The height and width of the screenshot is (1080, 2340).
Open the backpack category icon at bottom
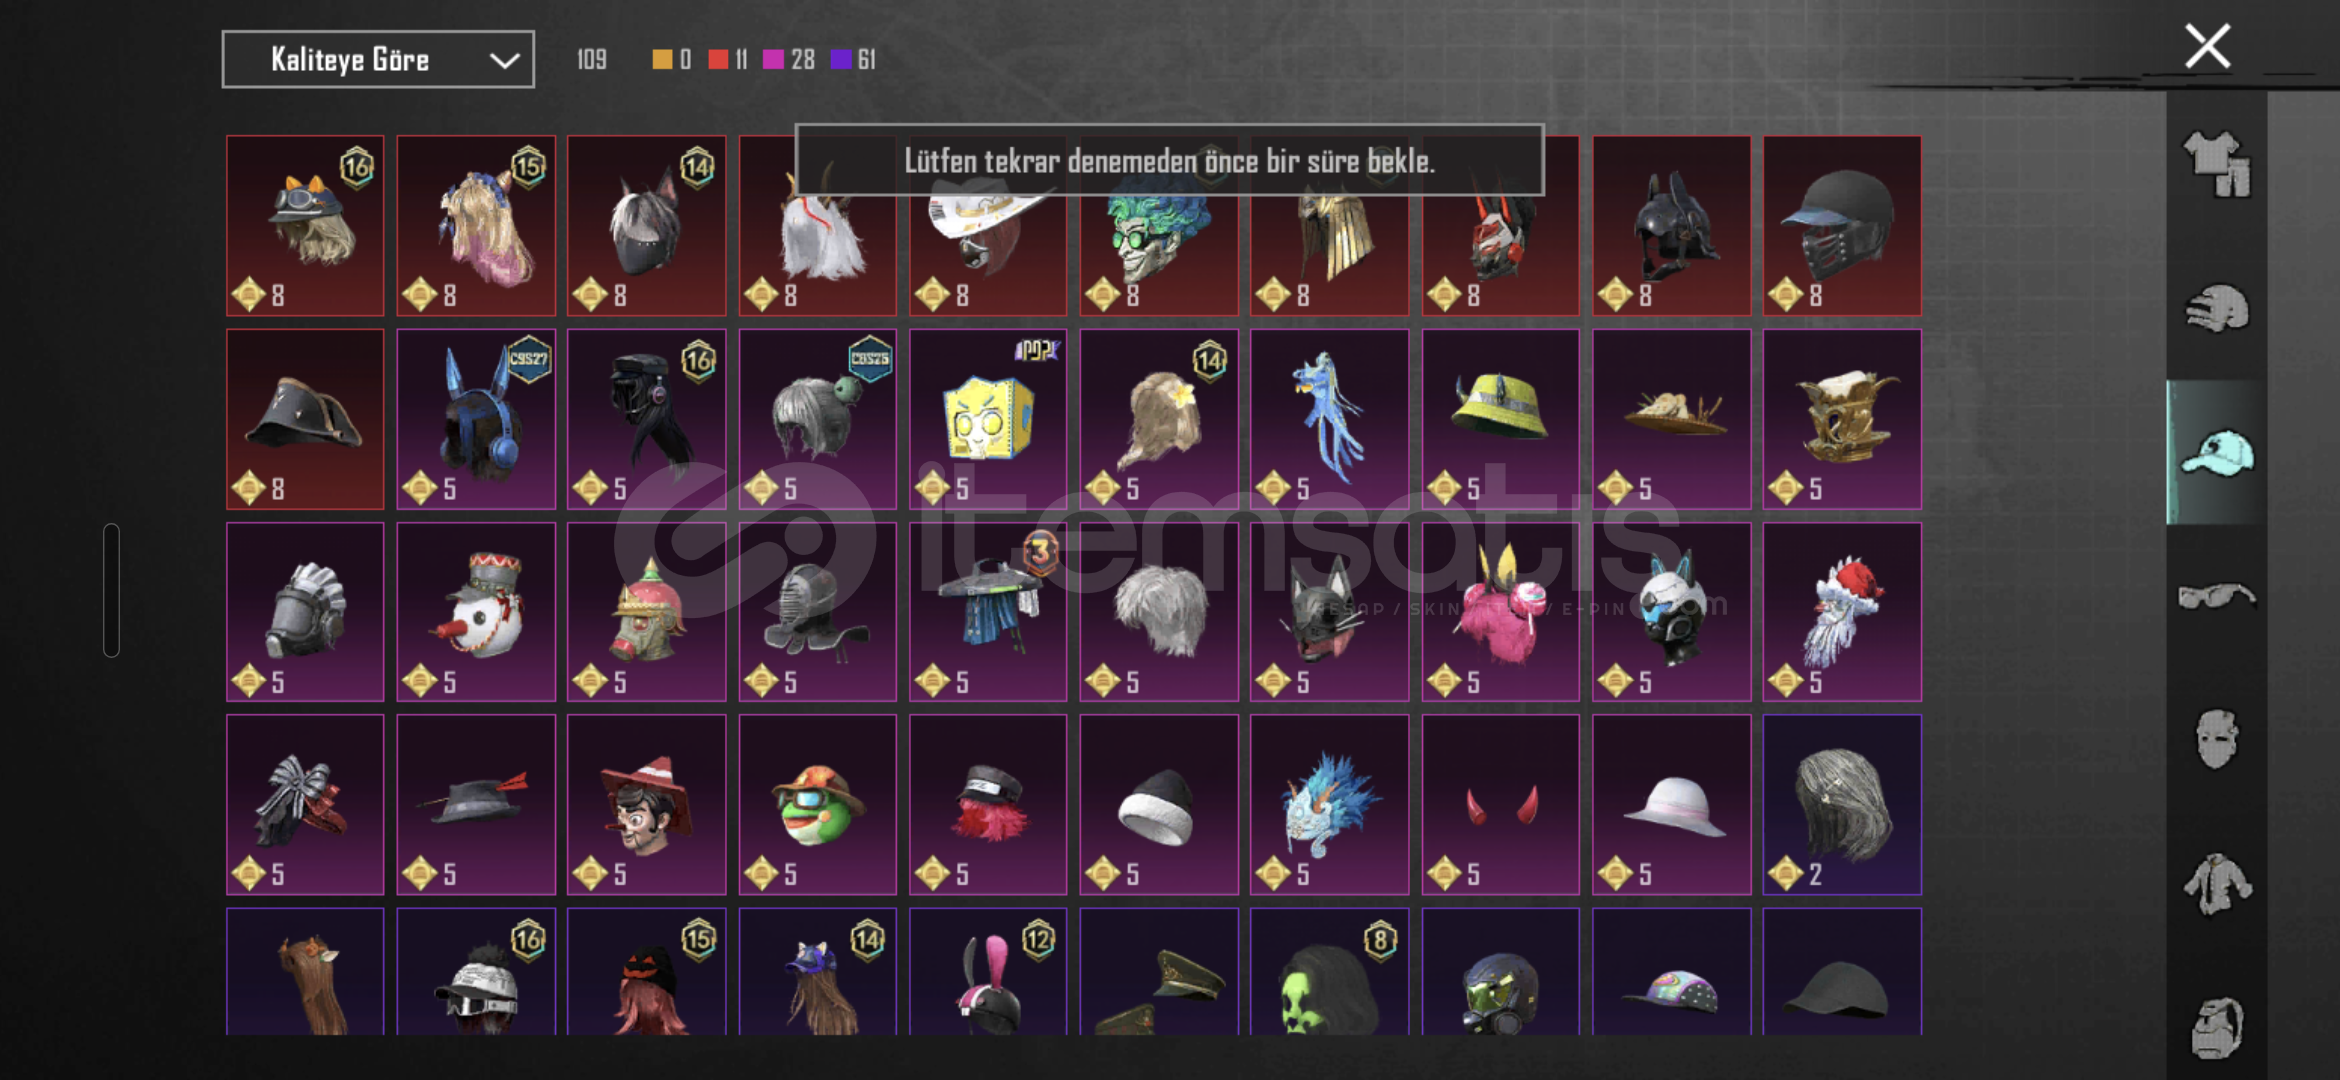tap(2216, 1027)
